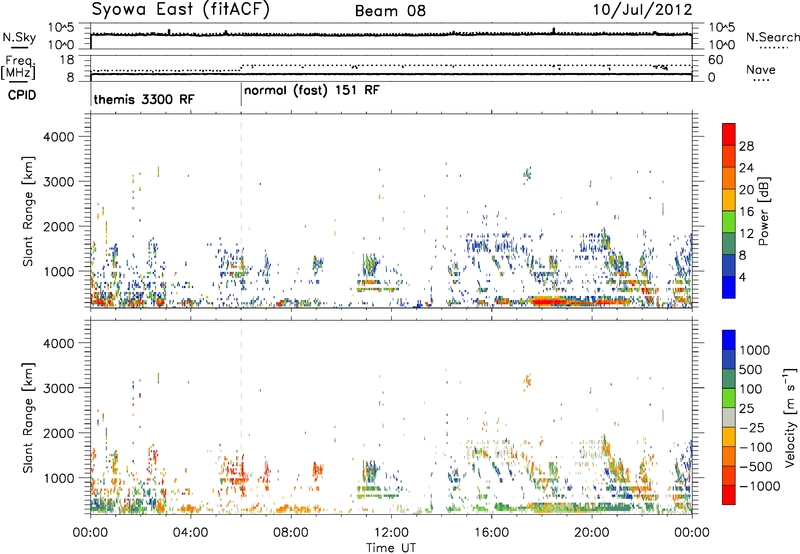Select the "Beam 08" label
The width and height of the screenshot is (800, 554).
click(390, 11)
